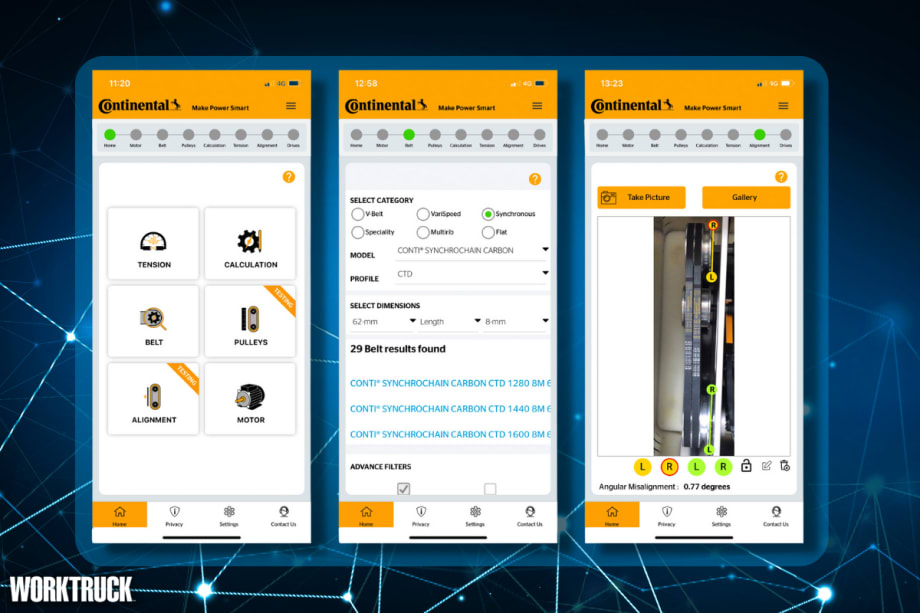The height and width of the screenshot is (613, 920).
Task: Select Speciality category radio button
Action: (x=357, y=232)
